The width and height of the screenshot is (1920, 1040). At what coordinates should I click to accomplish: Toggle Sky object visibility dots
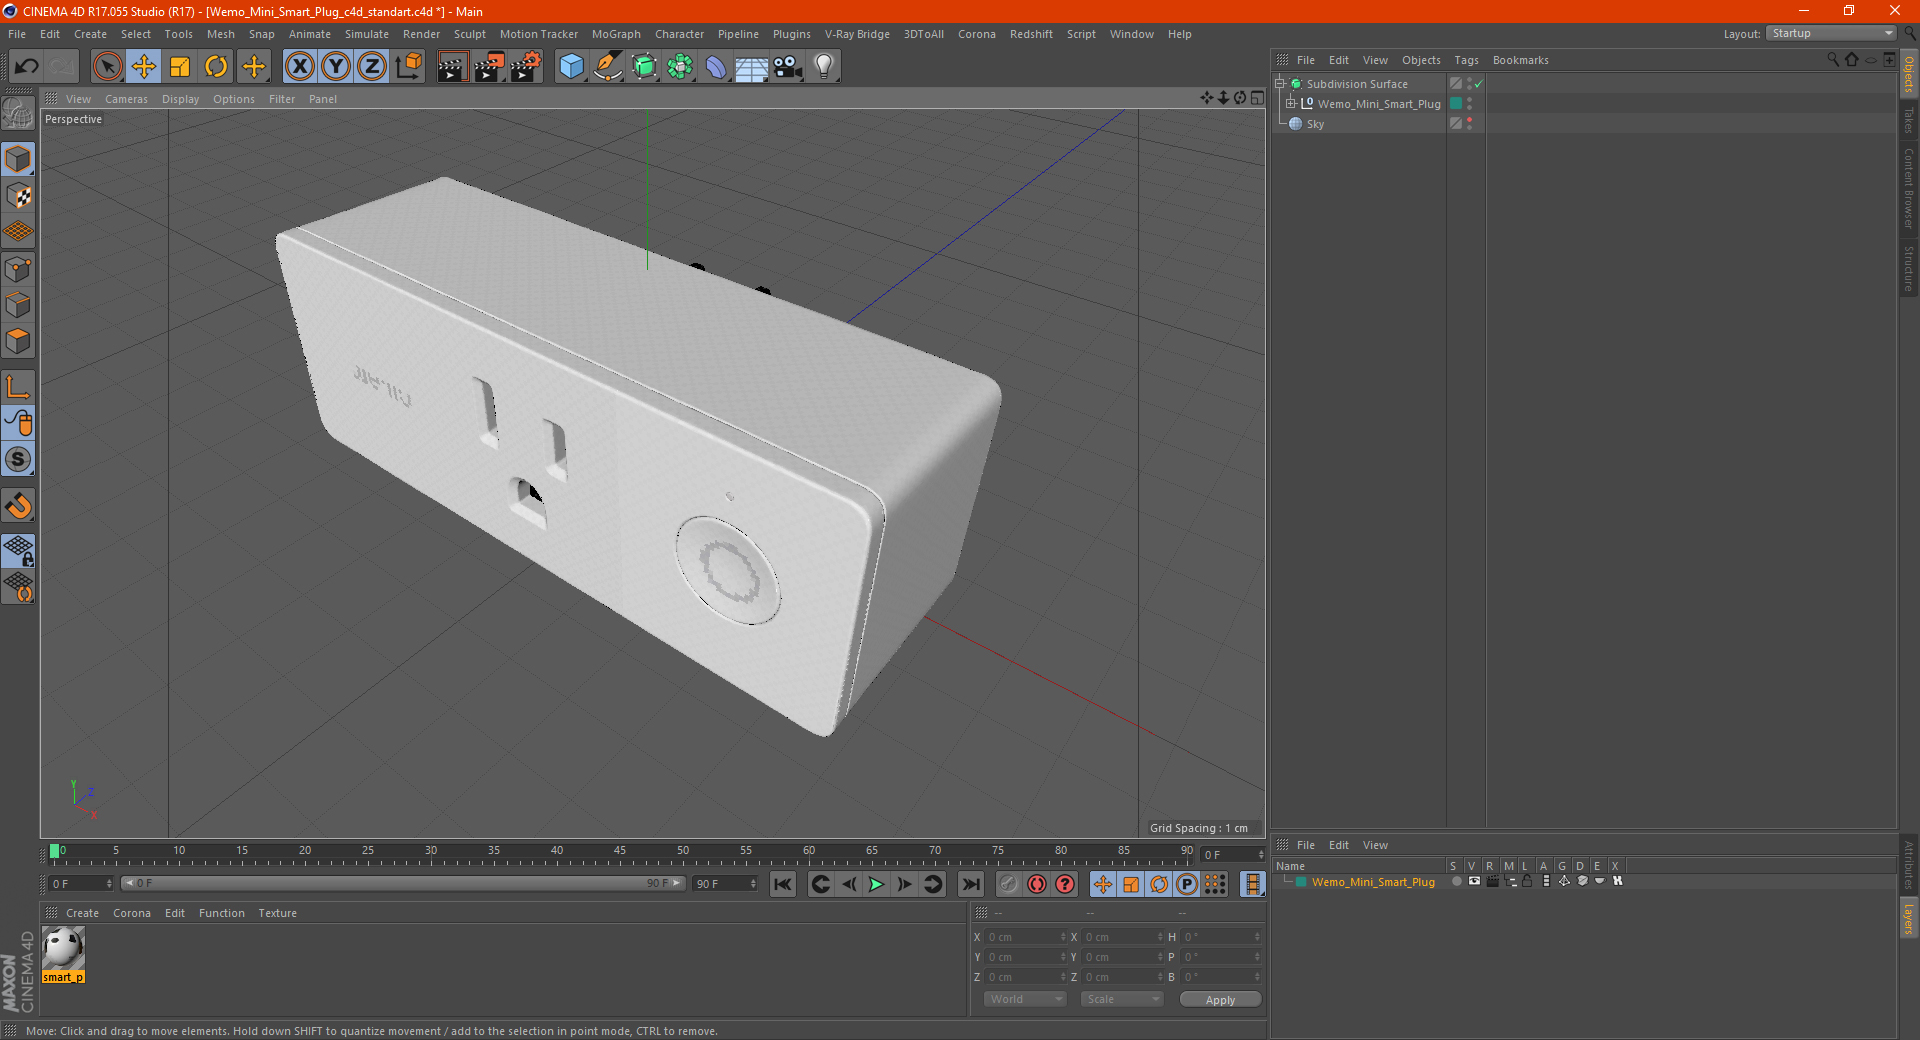tap(1469, 124)
